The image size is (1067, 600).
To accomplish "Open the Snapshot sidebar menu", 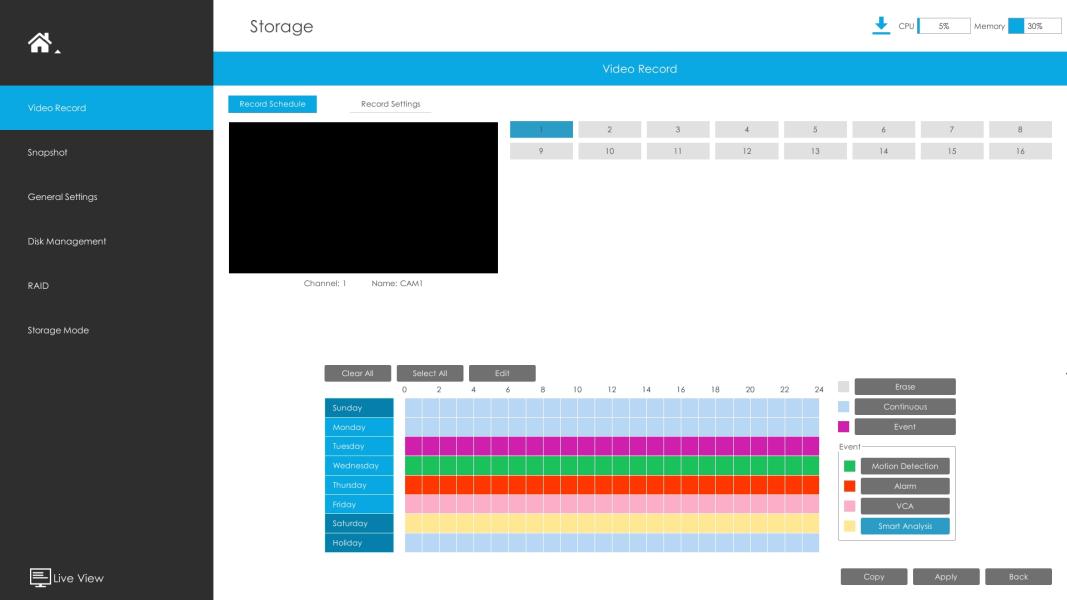I will [106, 152].
